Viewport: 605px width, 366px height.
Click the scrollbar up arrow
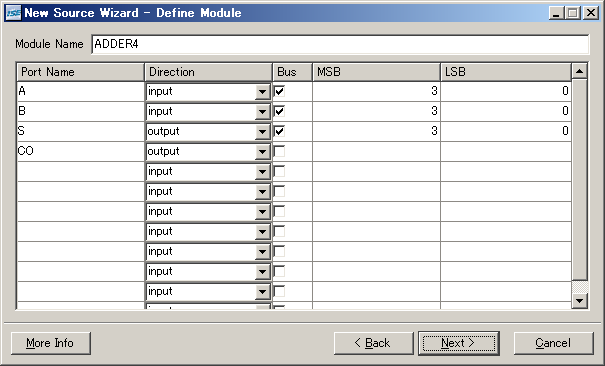[x=580, y=71]
